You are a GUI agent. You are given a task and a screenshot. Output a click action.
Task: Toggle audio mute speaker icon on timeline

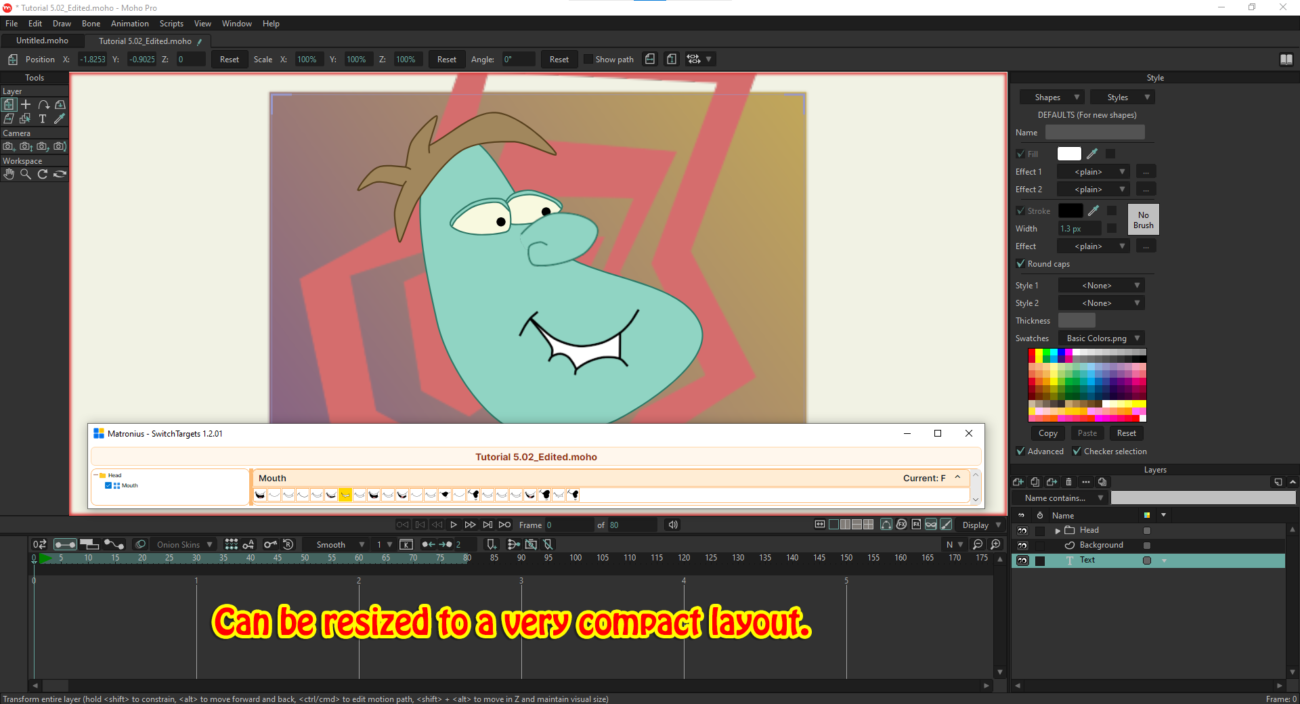[673, 525]
